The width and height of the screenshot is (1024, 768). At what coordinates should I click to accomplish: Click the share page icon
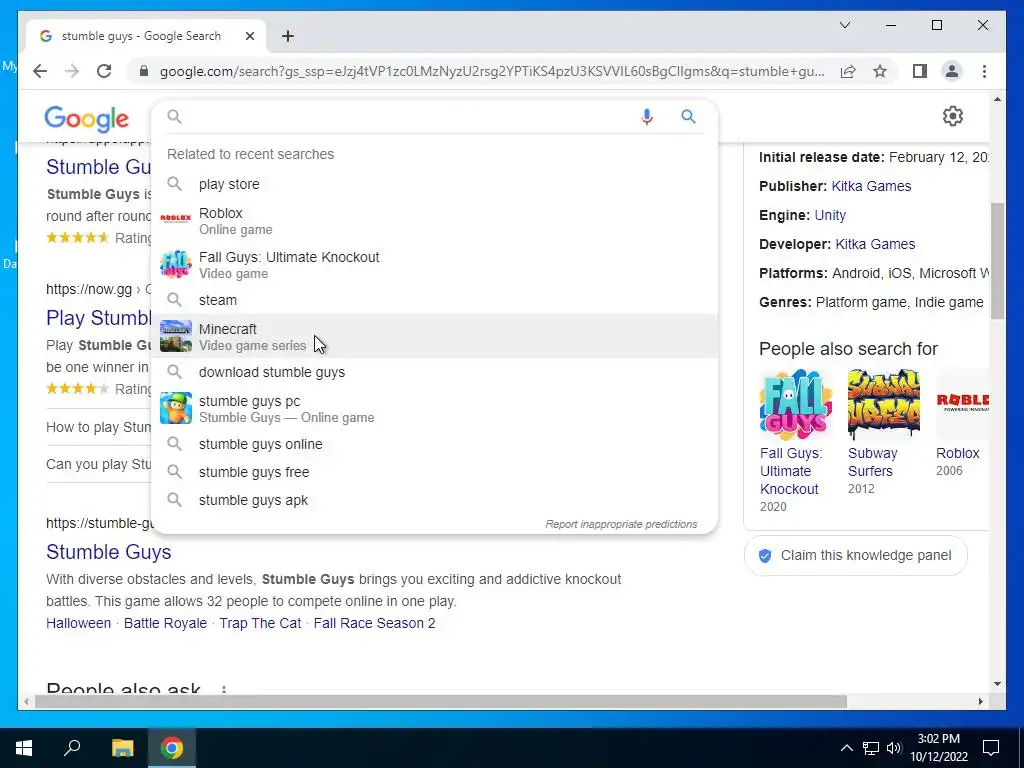[x=848, y=71]
